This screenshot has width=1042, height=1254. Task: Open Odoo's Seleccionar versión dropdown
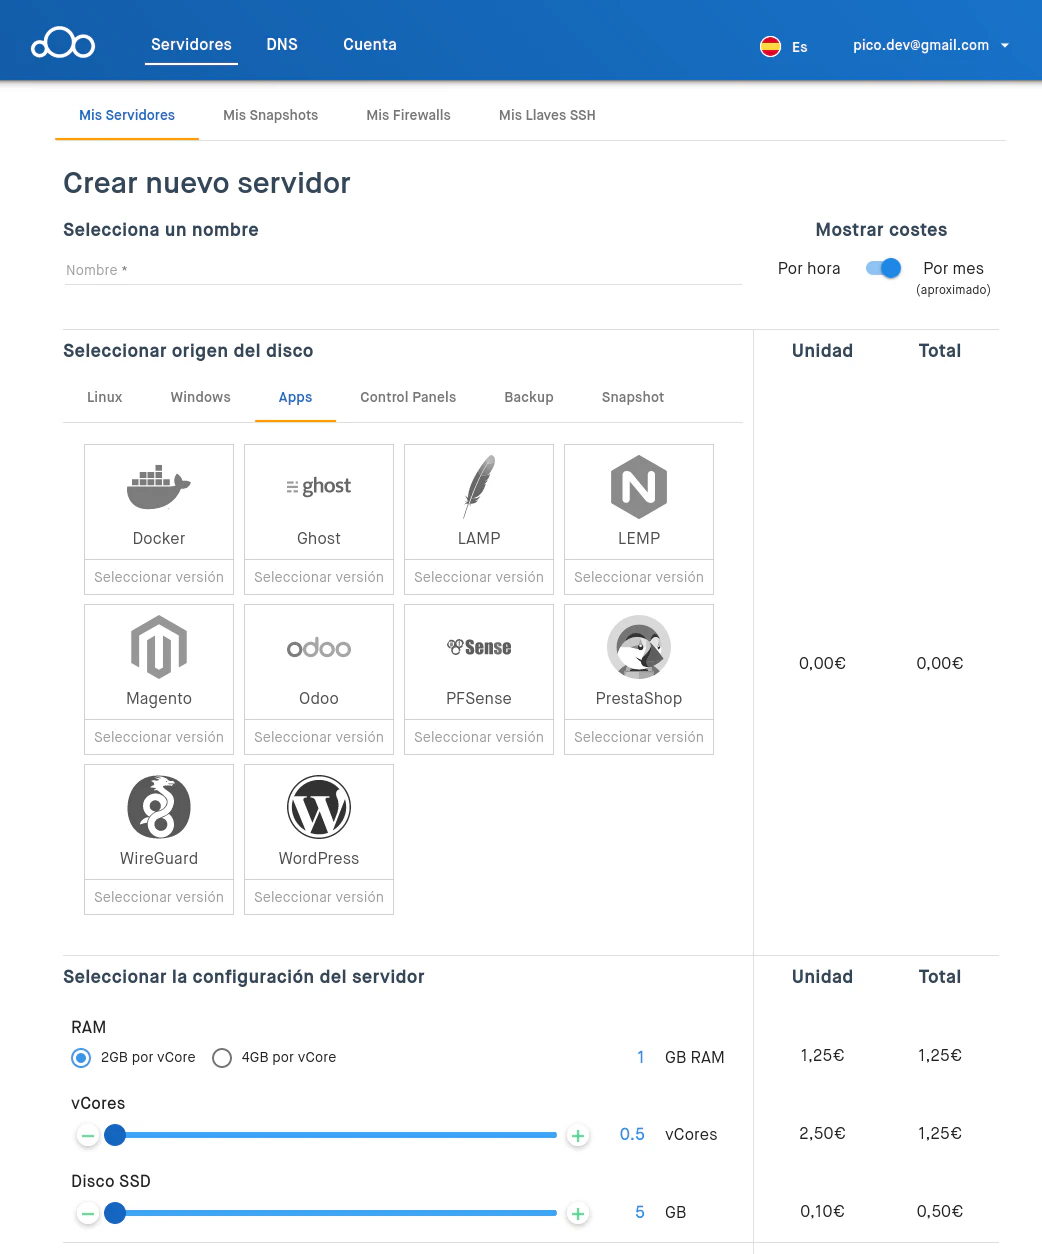(319, 737)
